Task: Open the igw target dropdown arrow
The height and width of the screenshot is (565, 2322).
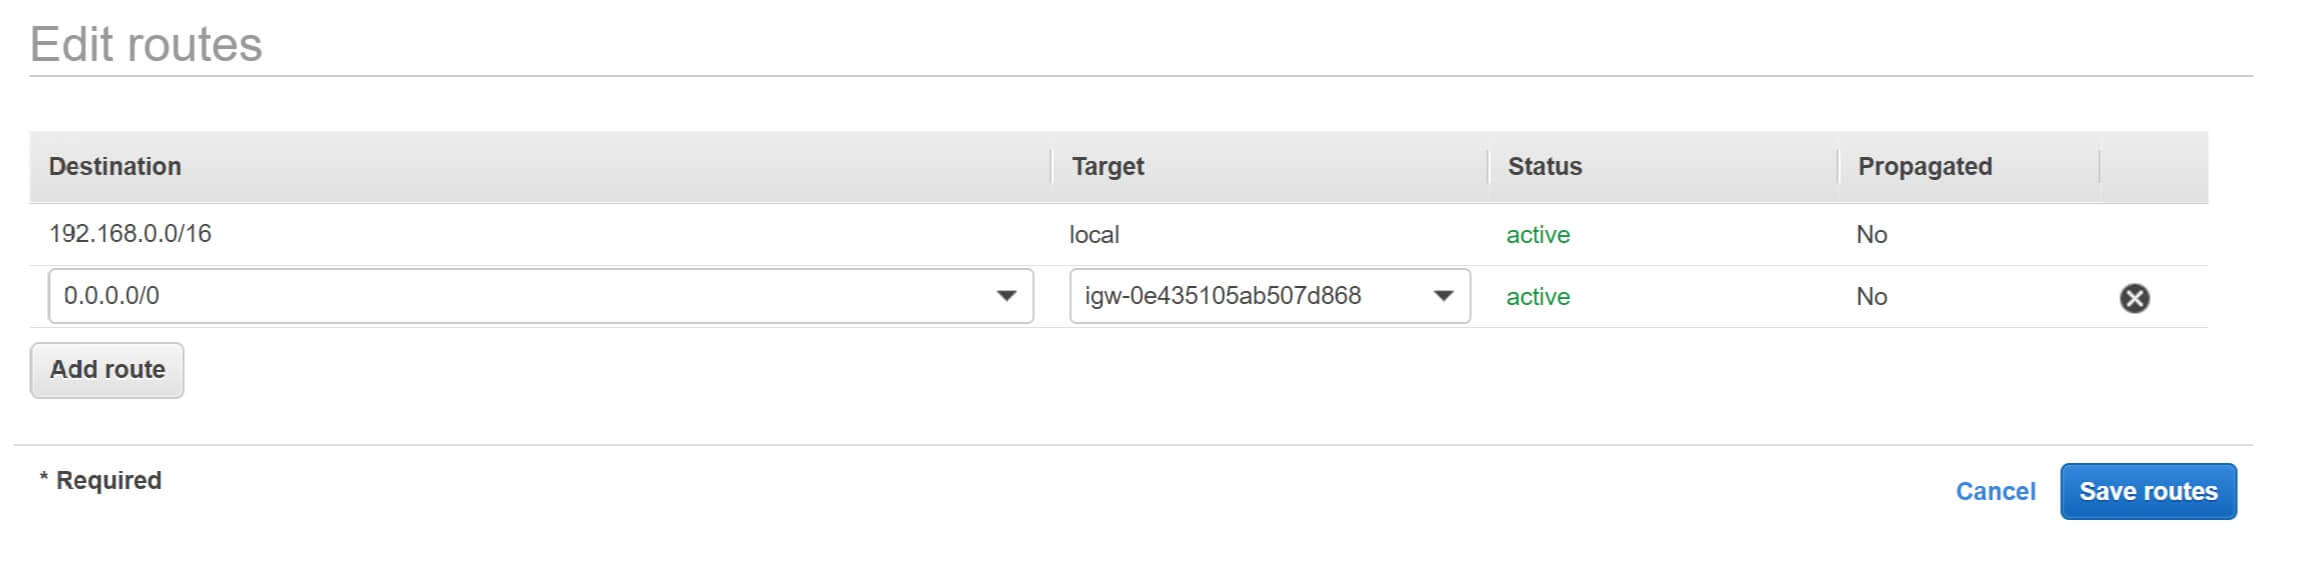Action: pyautogui.click(x=1443, y=296)
